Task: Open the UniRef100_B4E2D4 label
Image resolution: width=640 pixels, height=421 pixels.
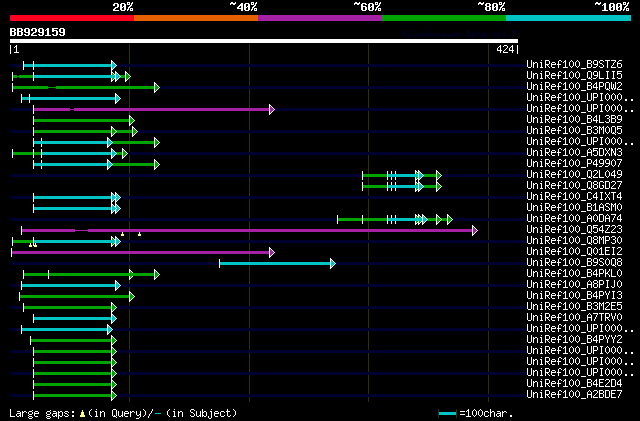Action: 574,384
